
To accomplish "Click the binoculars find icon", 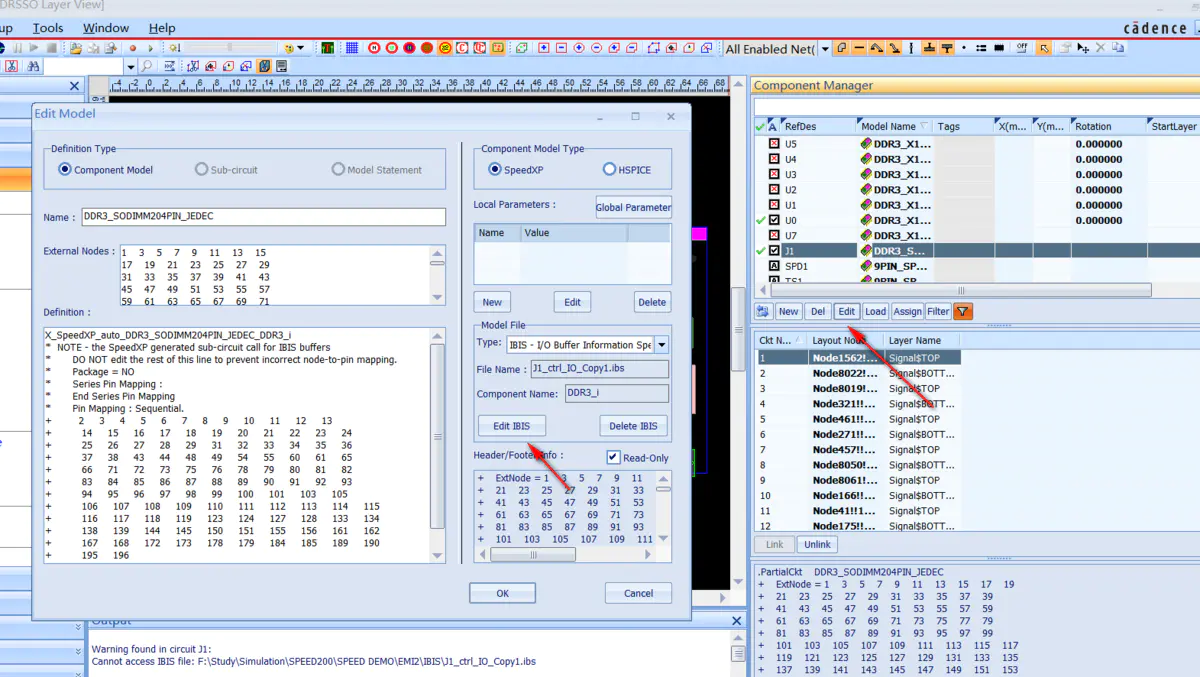I will [x=34, y=66].
